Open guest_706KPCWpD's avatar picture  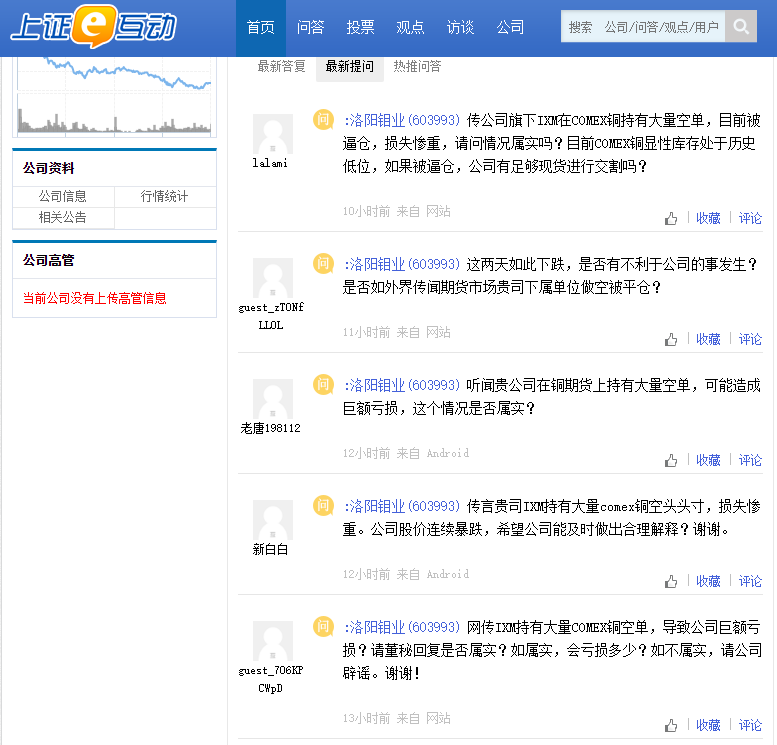[273, 641]
